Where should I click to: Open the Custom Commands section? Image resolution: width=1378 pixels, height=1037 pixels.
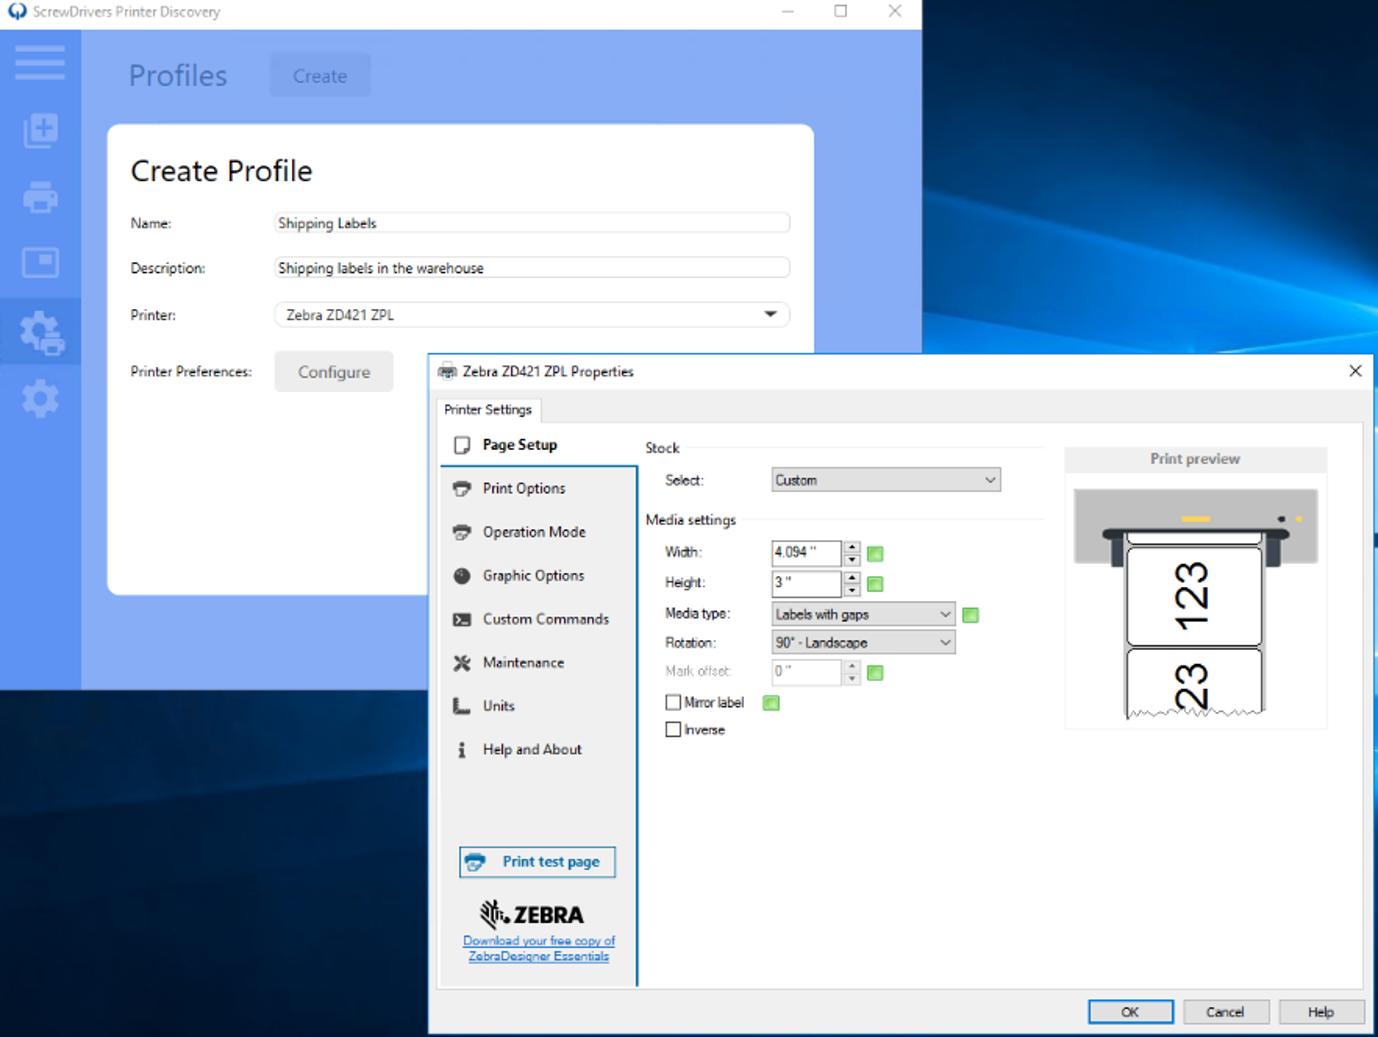[x=546, y=619]
